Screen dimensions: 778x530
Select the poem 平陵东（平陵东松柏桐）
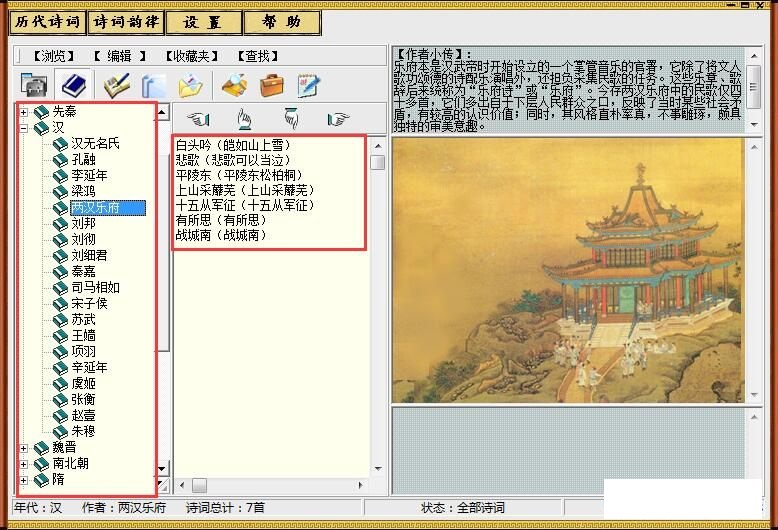[239, 175]
